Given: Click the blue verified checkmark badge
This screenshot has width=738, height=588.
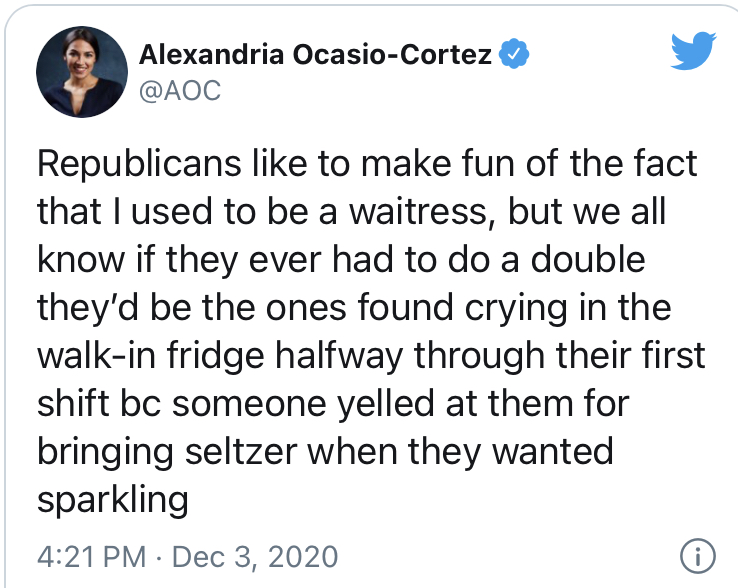Looking at the screenshot, I should pyautogui.click(x=514, y=54).
